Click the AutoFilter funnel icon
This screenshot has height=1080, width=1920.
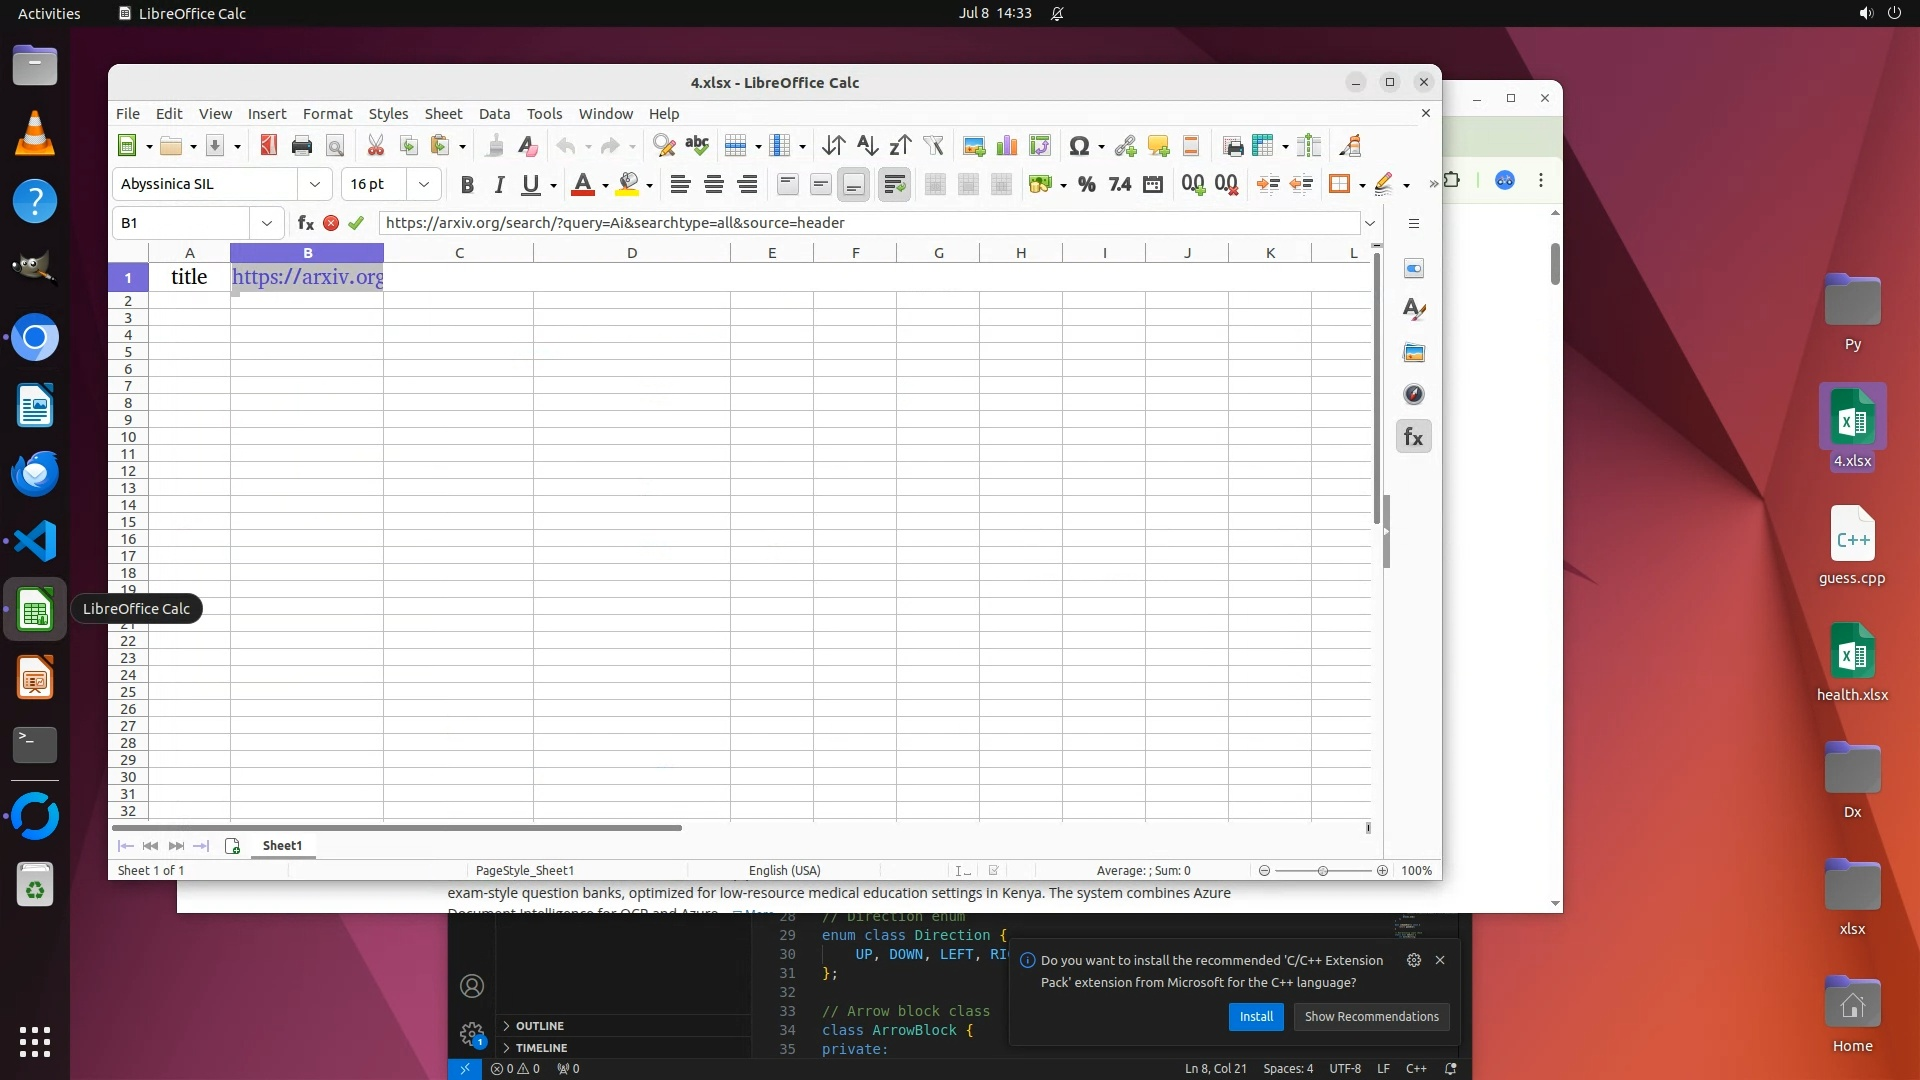tap(933, 146)
